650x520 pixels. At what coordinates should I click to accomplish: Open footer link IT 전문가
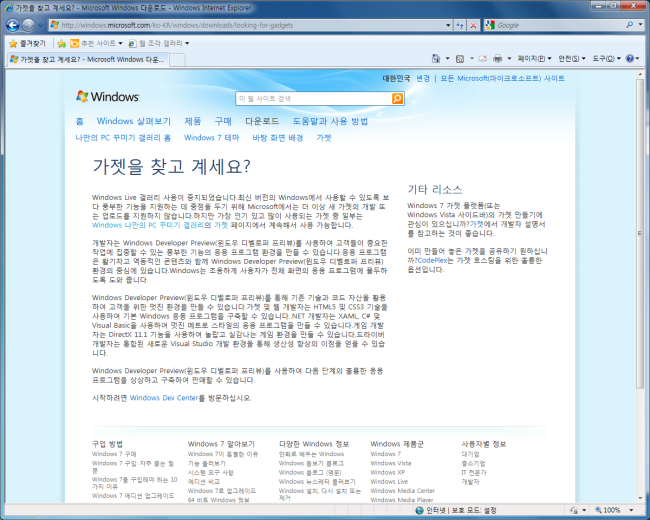click(x=474, y=472)
